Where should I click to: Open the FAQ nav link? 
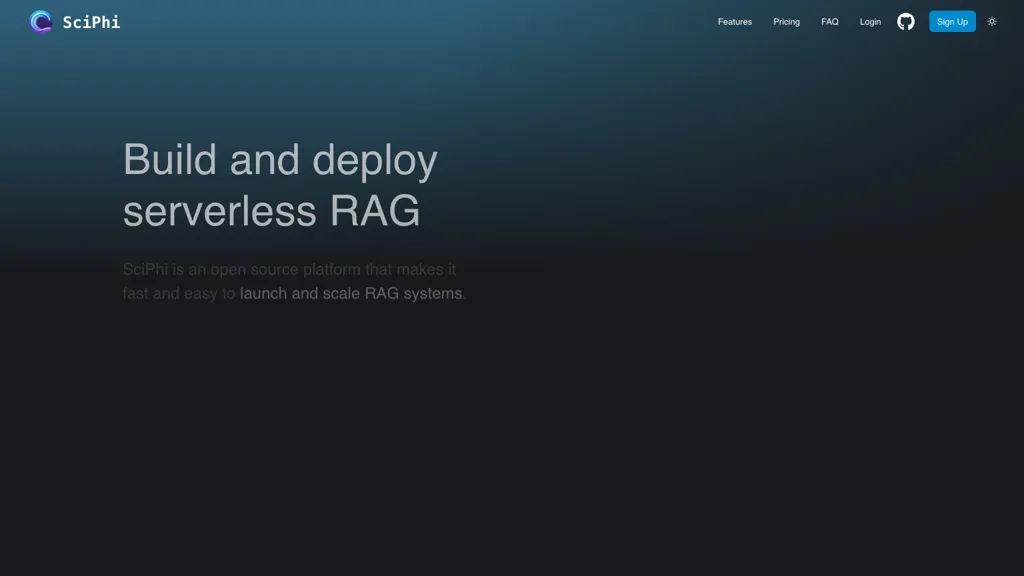click(x=830, y=22)
